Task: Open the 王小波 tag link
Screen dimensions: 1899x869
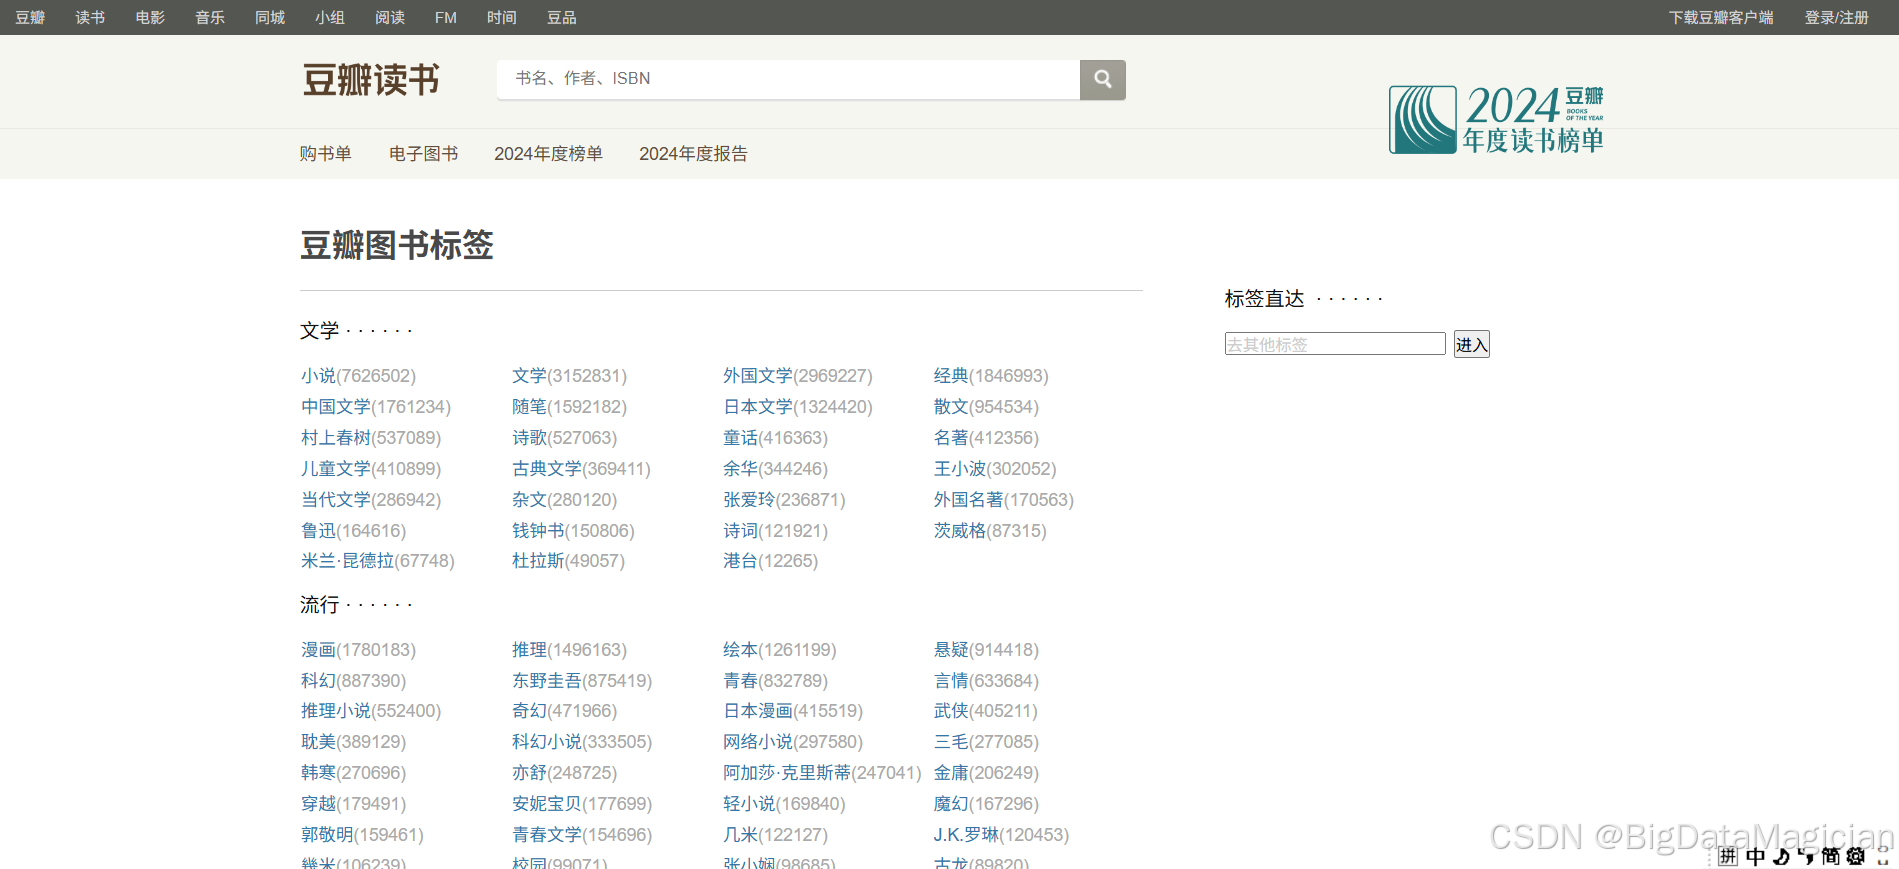Action: point(960,469)
